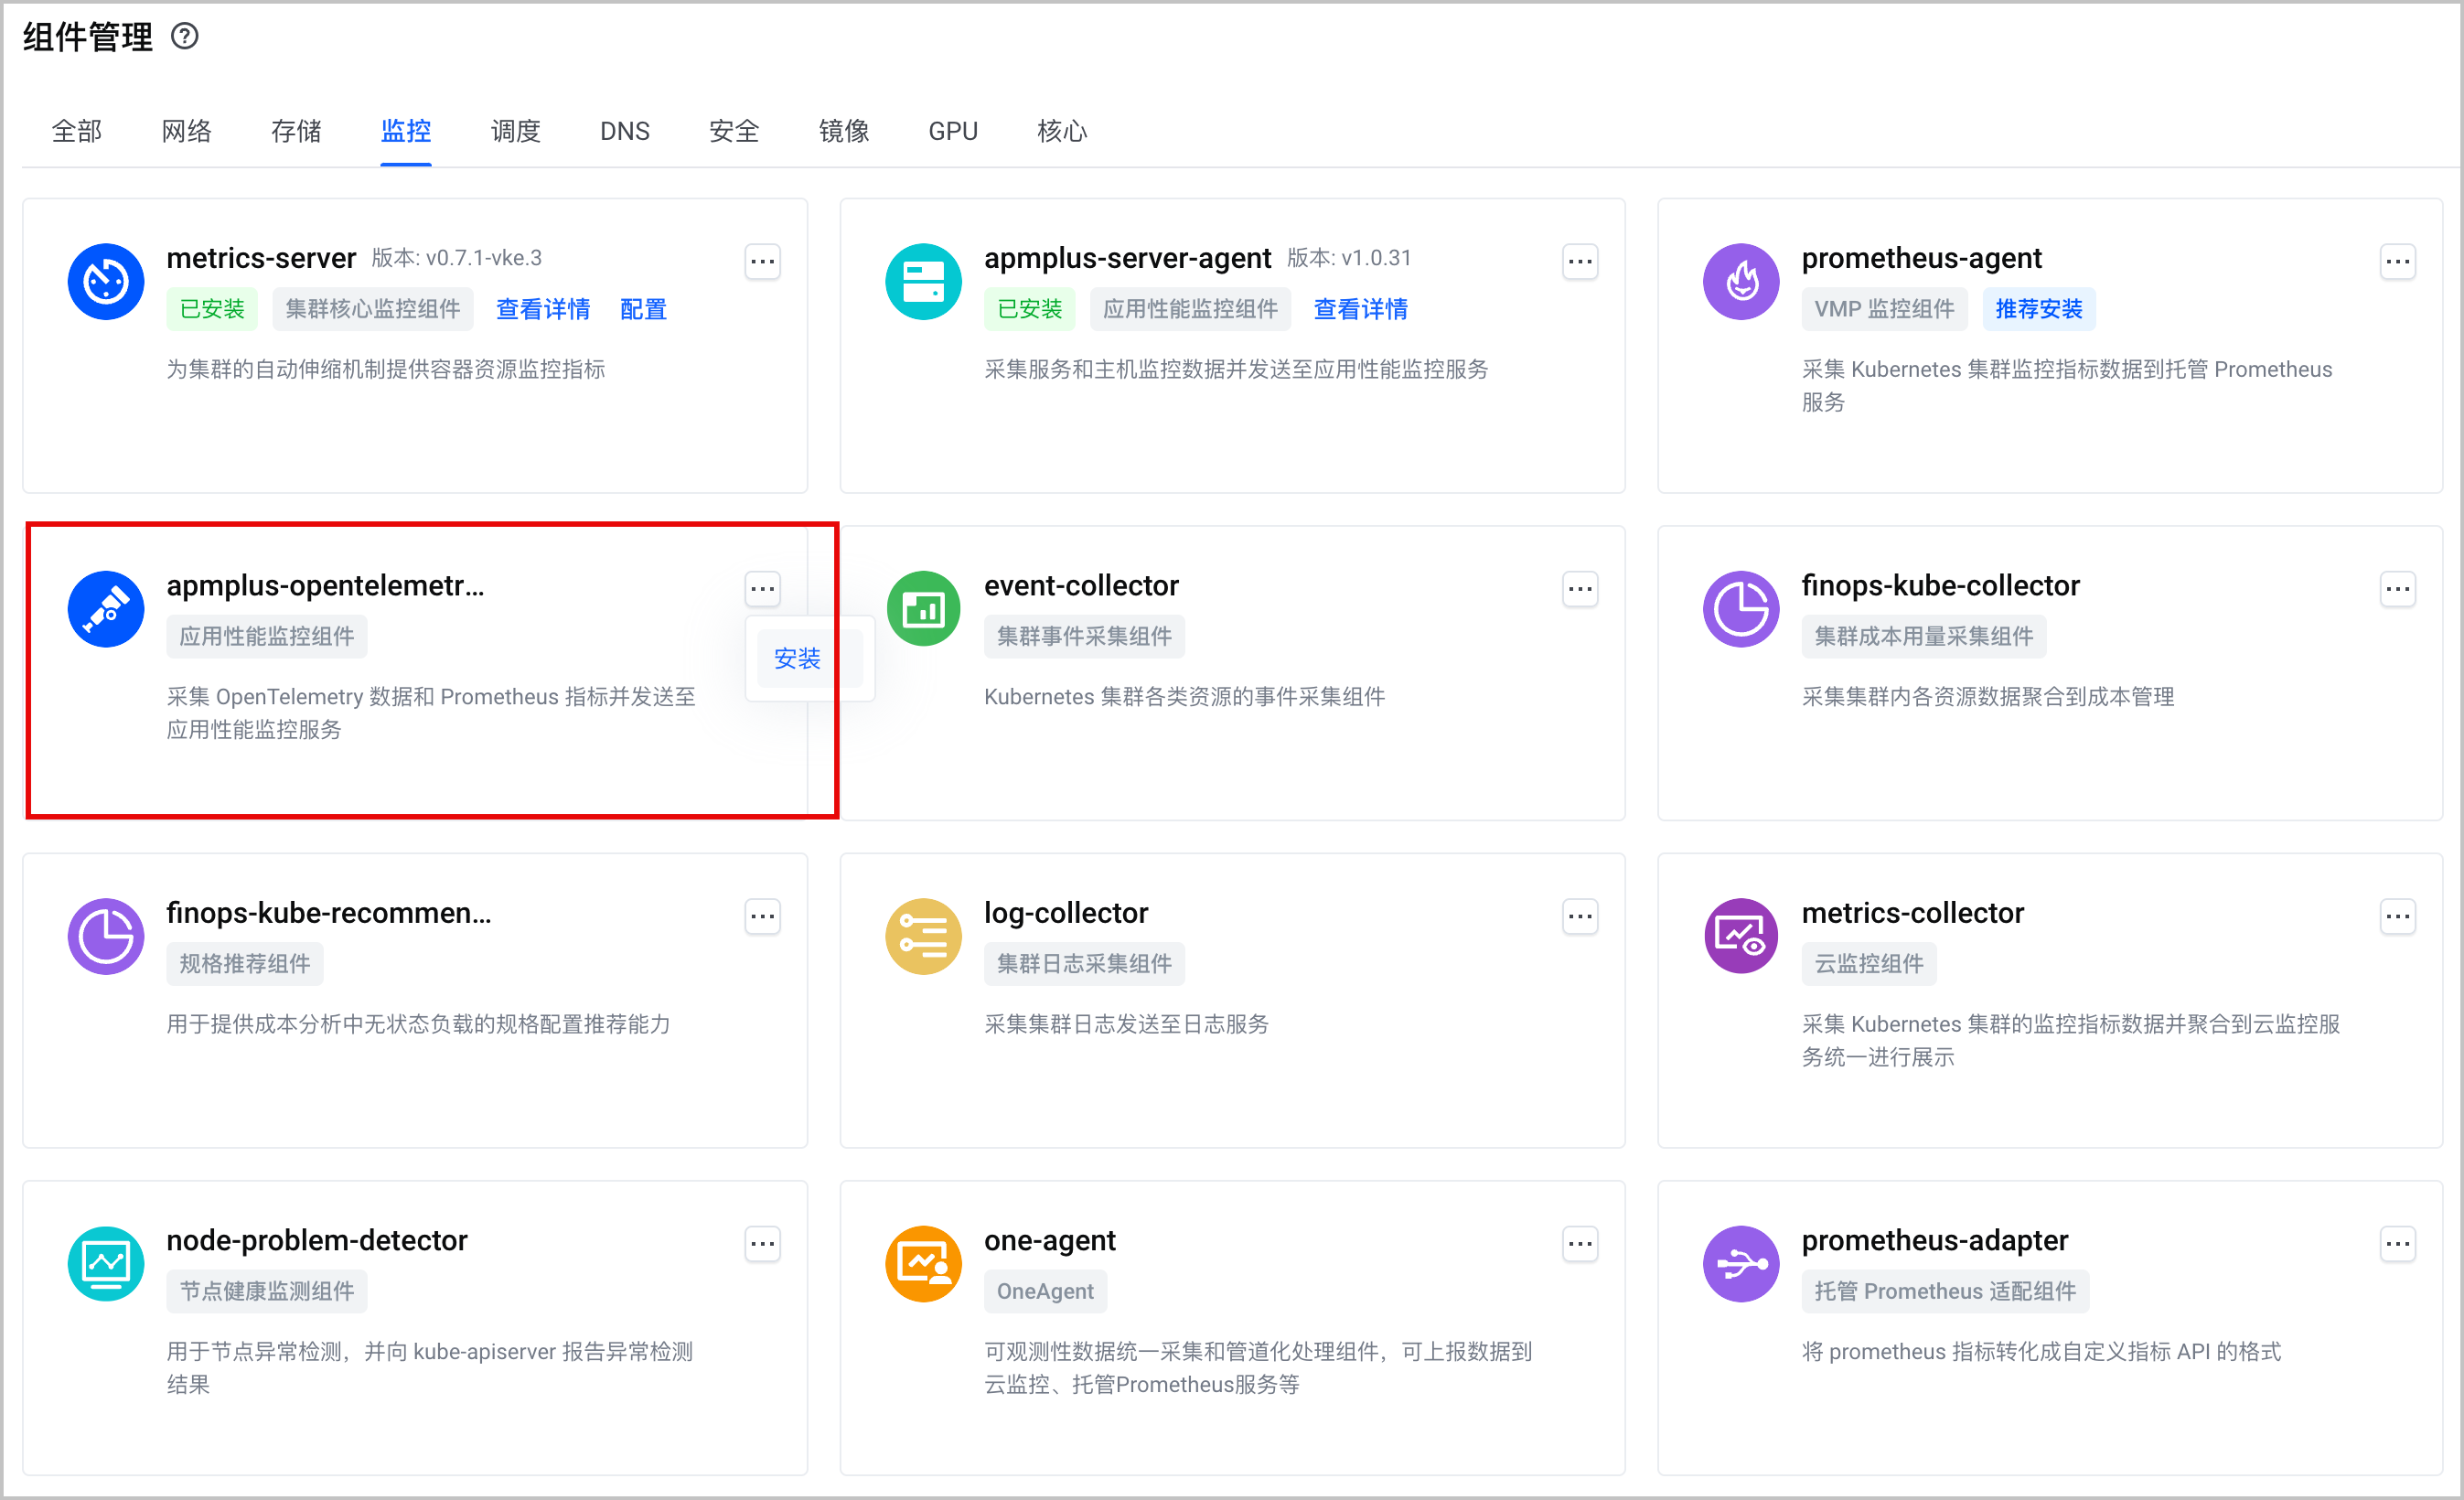Click the help icon beside 组件管理
Image resolution: width=2464 pixels, height=1500 pixels.
click(x=185, y=37)
